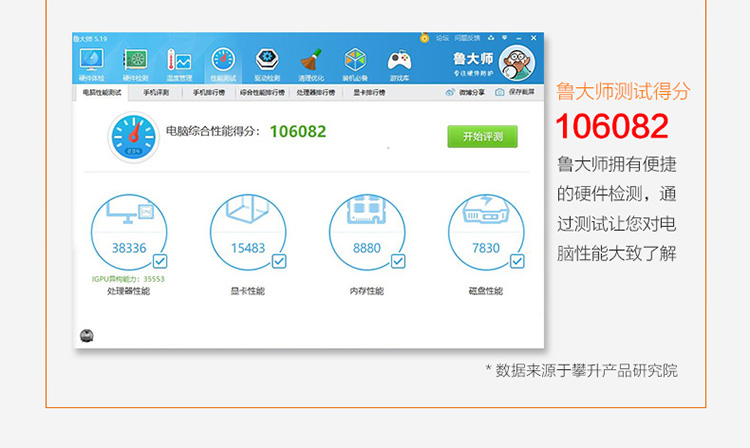750x448 pixels.
Task: Click the 磁盘性能 label
Action: (x=485, y=291)
